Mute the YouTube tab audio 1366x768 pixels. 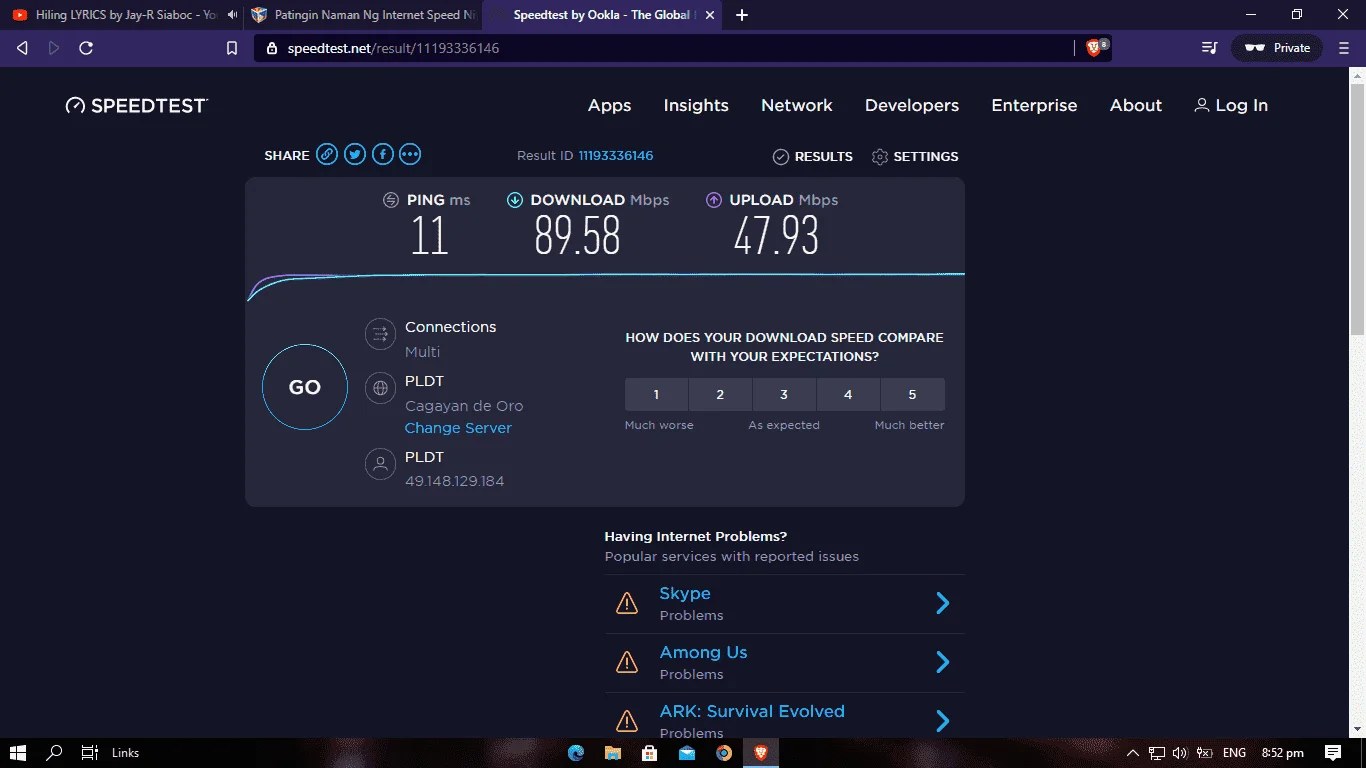tap(233, 15)
